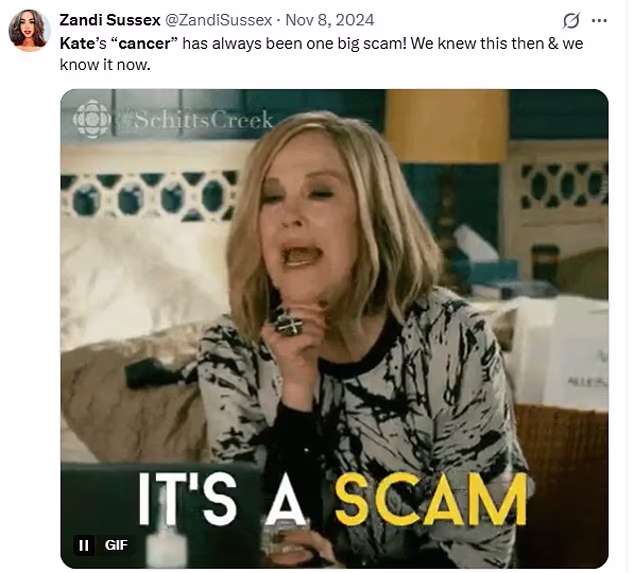Pause the playing GIF
The image size is (634, 573).
point(84,545)
